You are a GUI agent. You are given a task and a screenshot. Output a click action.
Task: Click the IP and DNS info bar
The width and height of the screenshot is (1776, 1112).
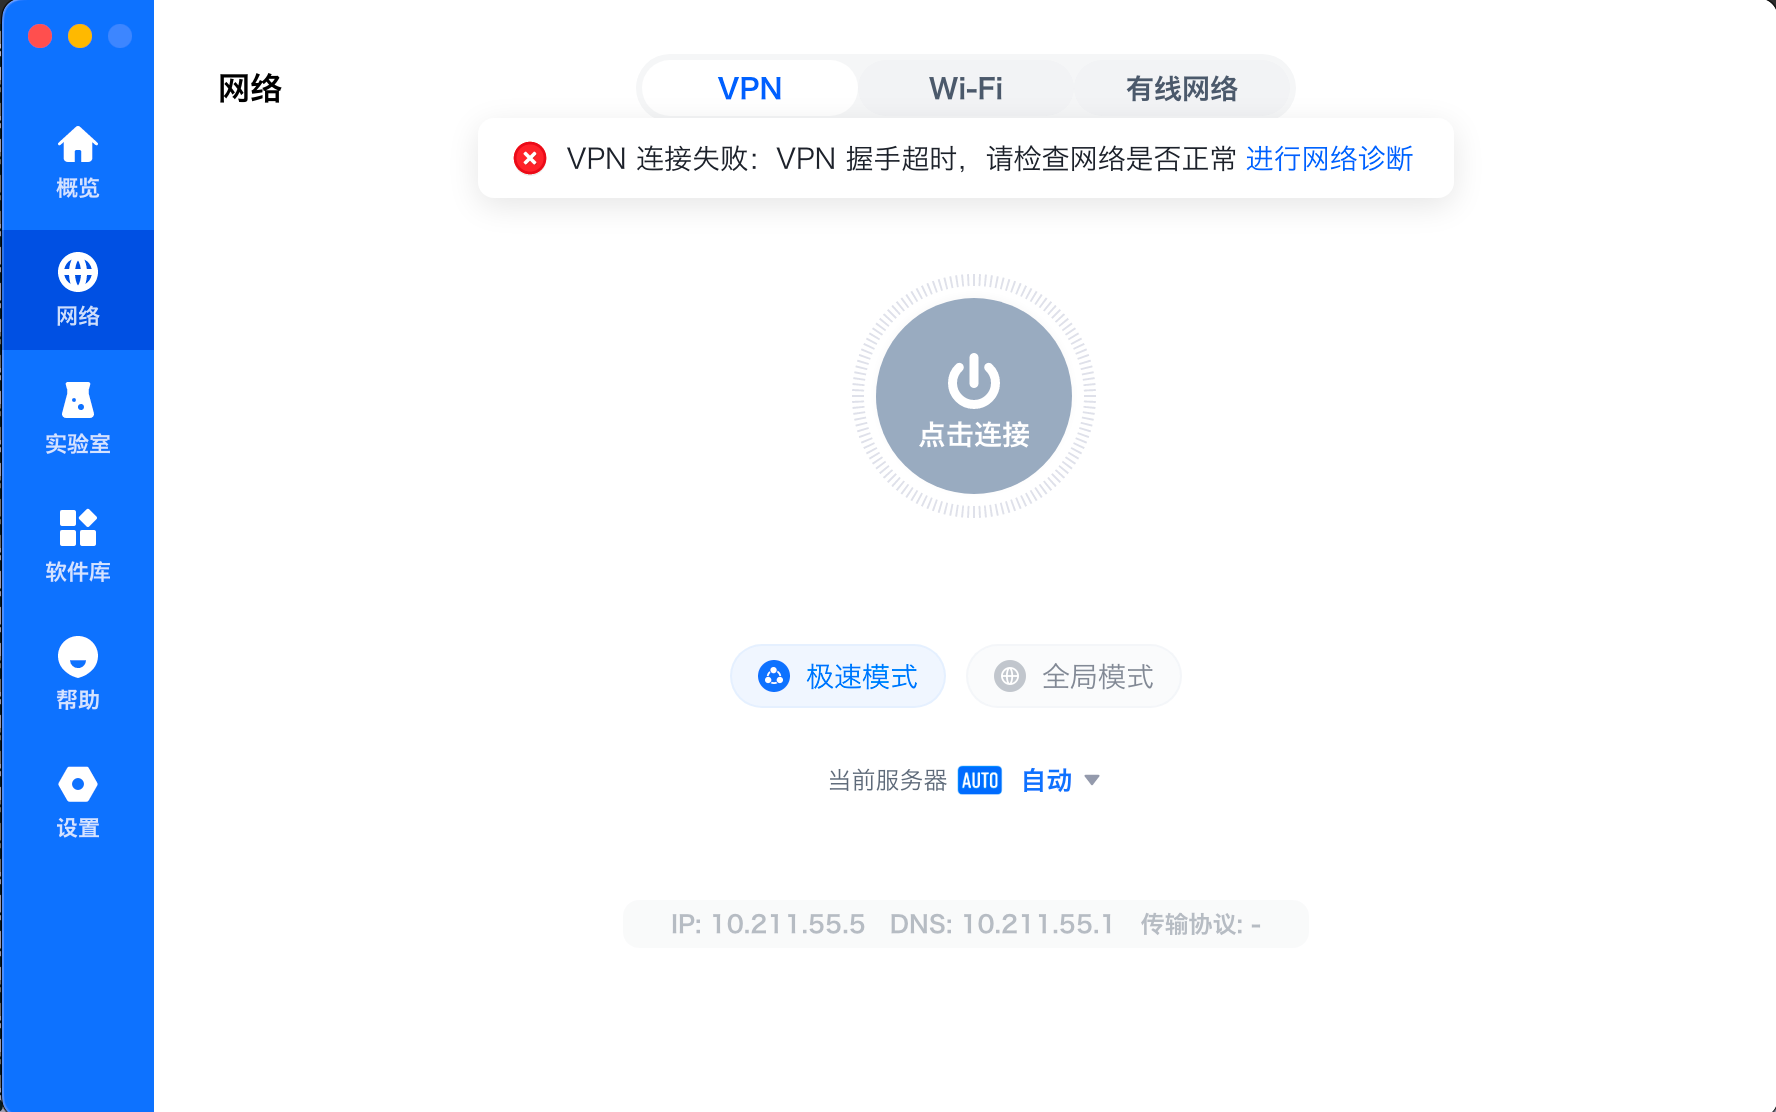pyautogui.click(x=966, y=924)
